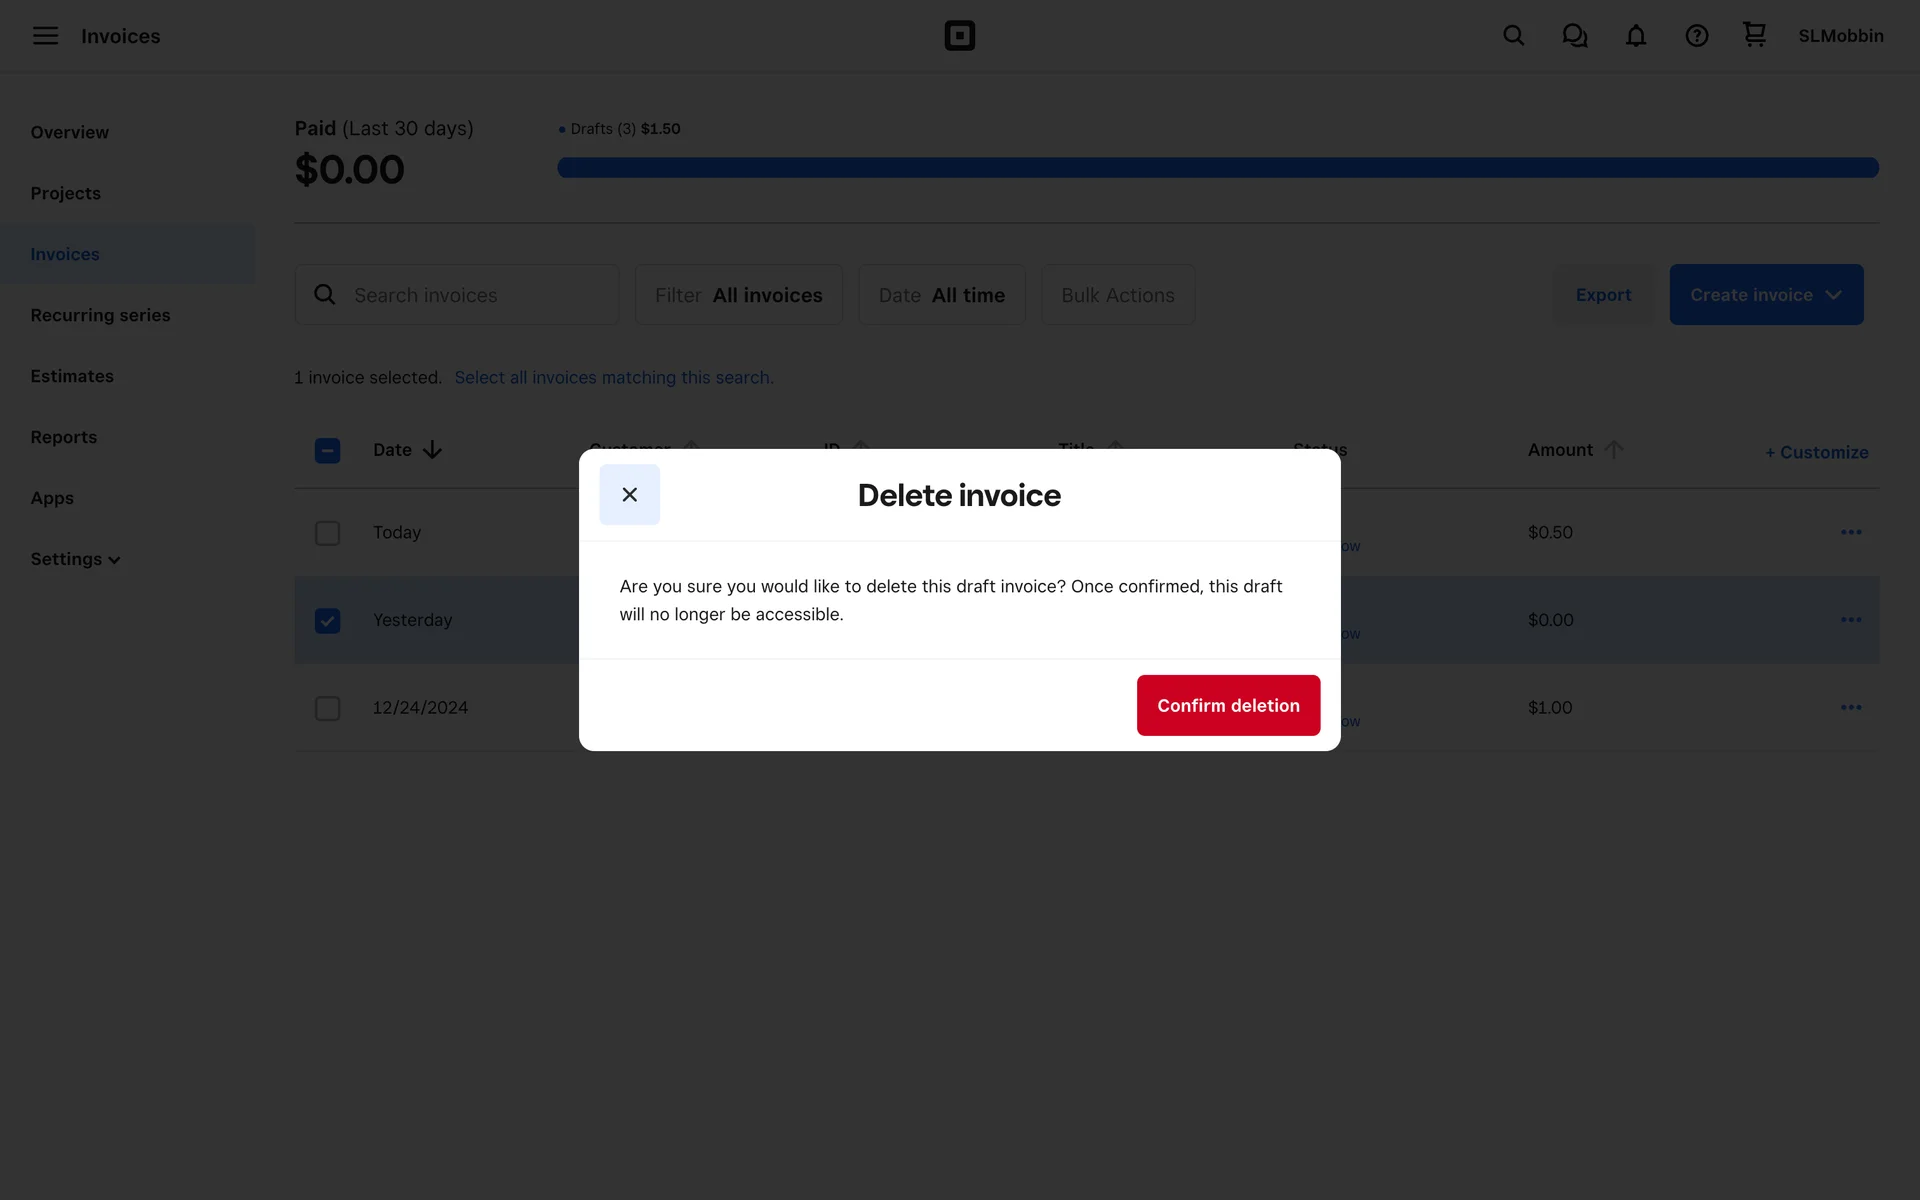Uncheck the Yesterday invoice checkbox
Viewport: 1920px width, 1200px height.
coord(327,621)
